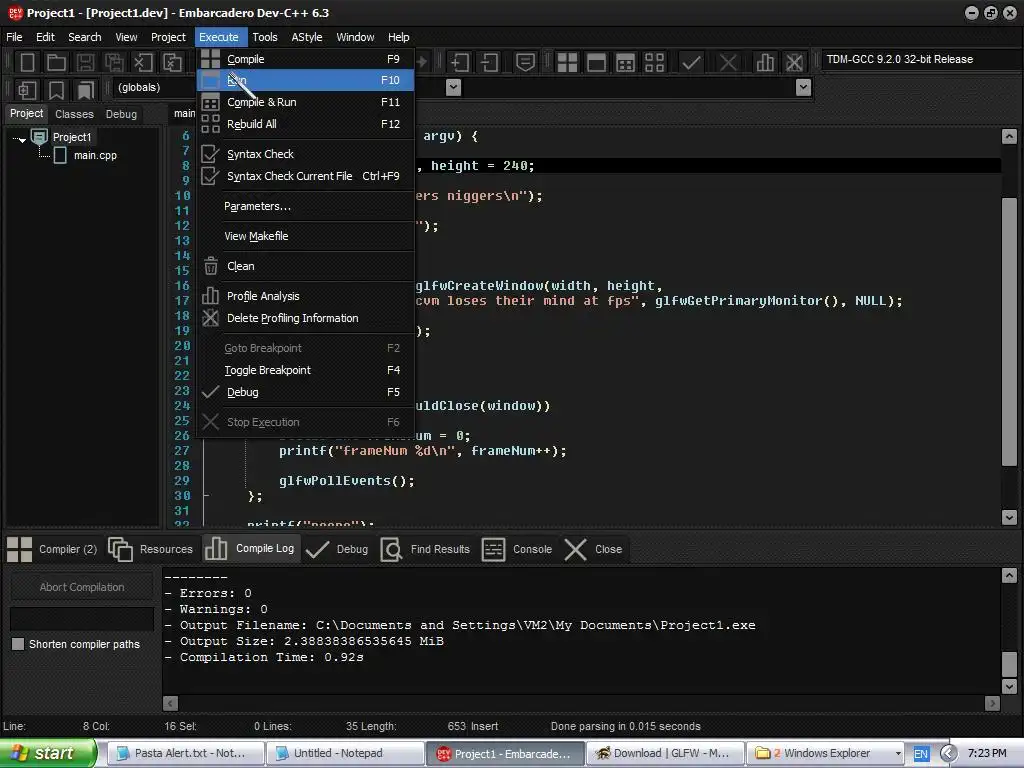1024x768 pixels.
Task: Click the EN language indicator in tray
Action: point(921,754)
